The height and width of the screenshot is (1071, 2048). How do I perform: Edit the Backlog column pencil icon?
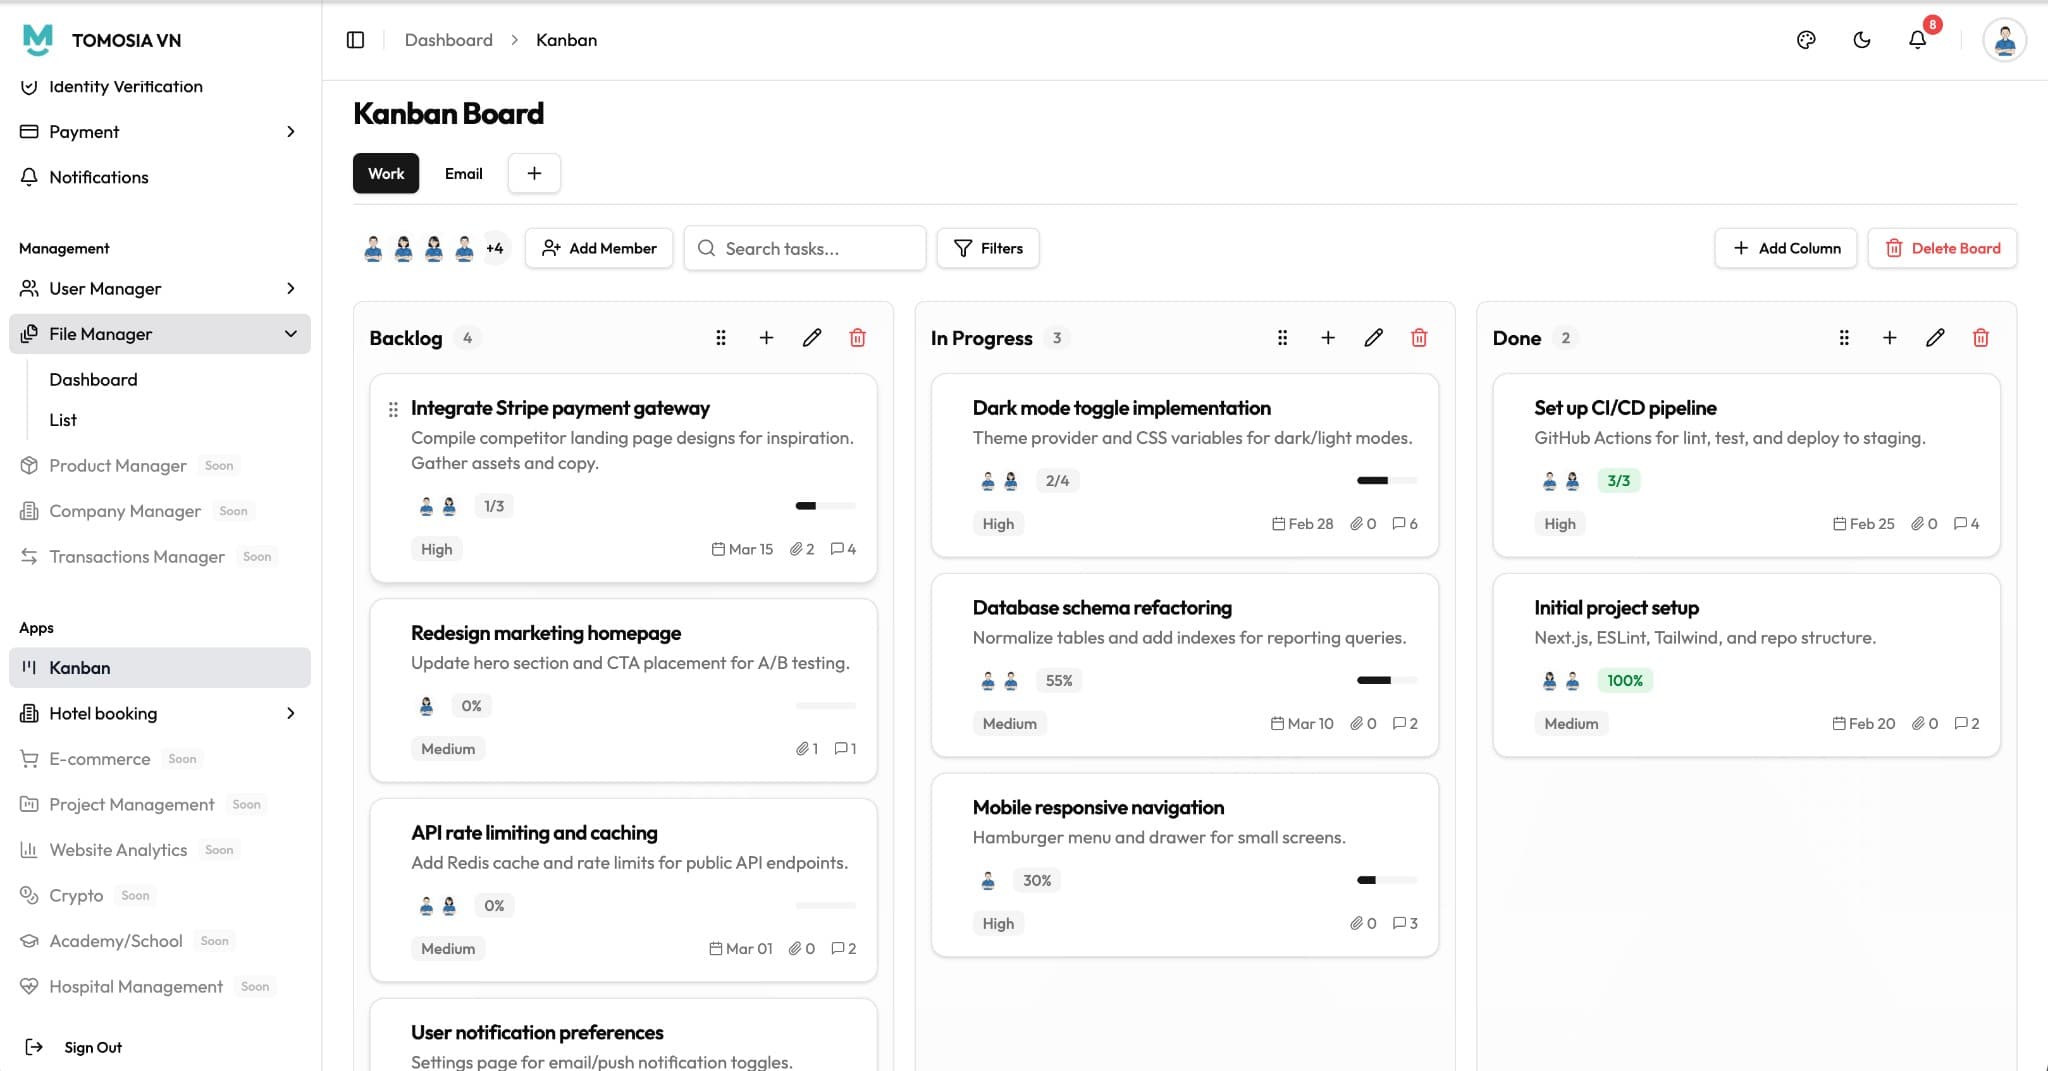812,338
